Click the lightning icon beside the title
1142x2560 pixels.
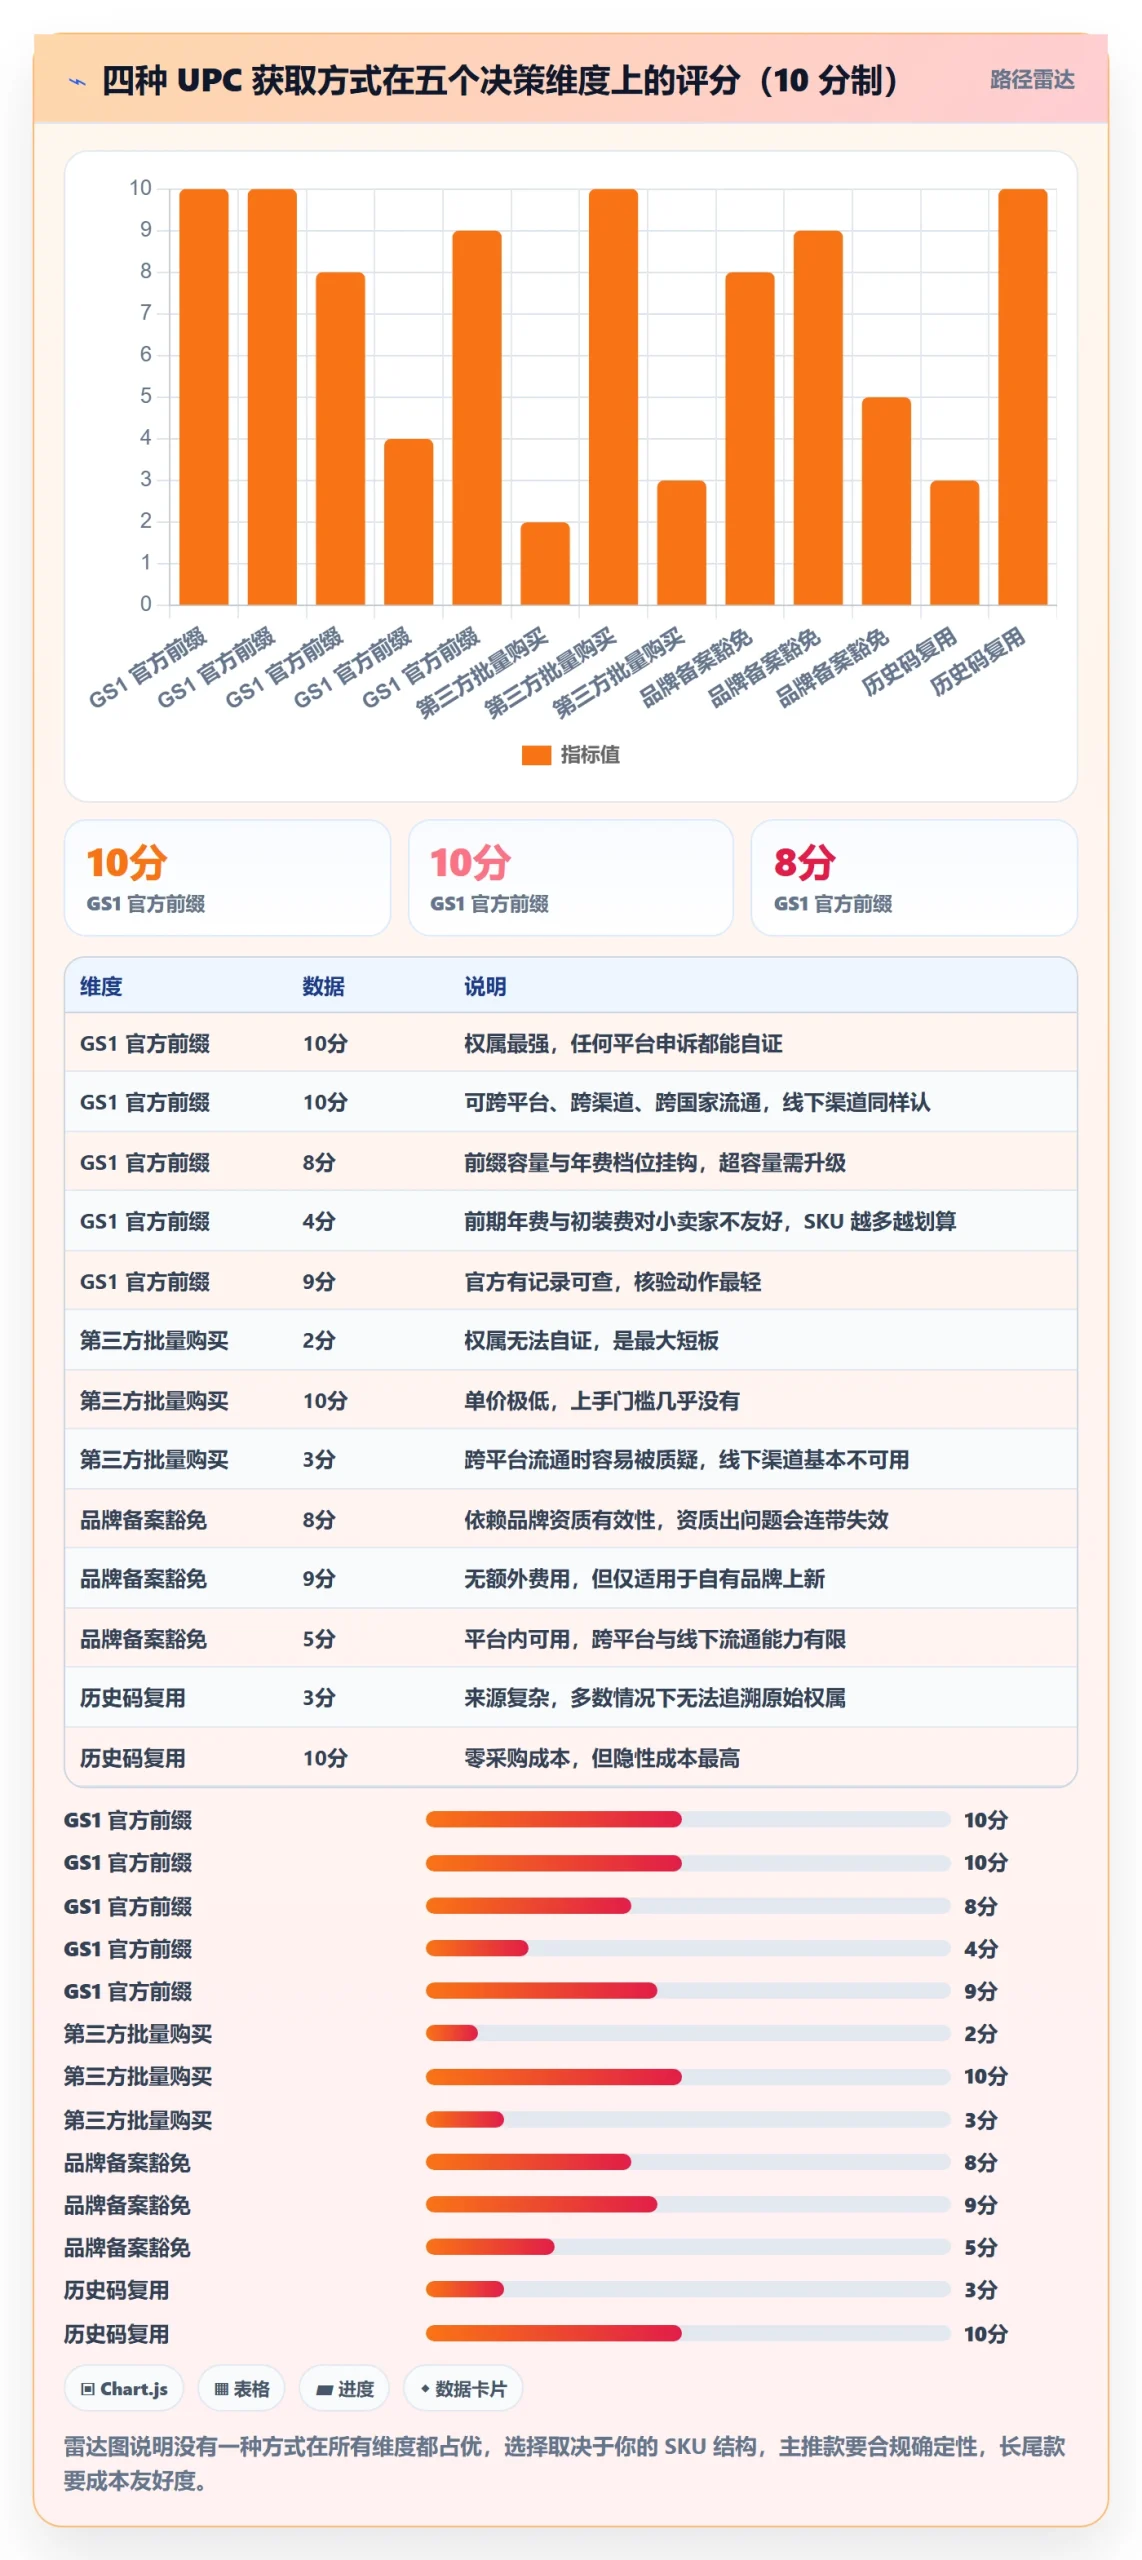pyautogui.click(x=77, y=81)
